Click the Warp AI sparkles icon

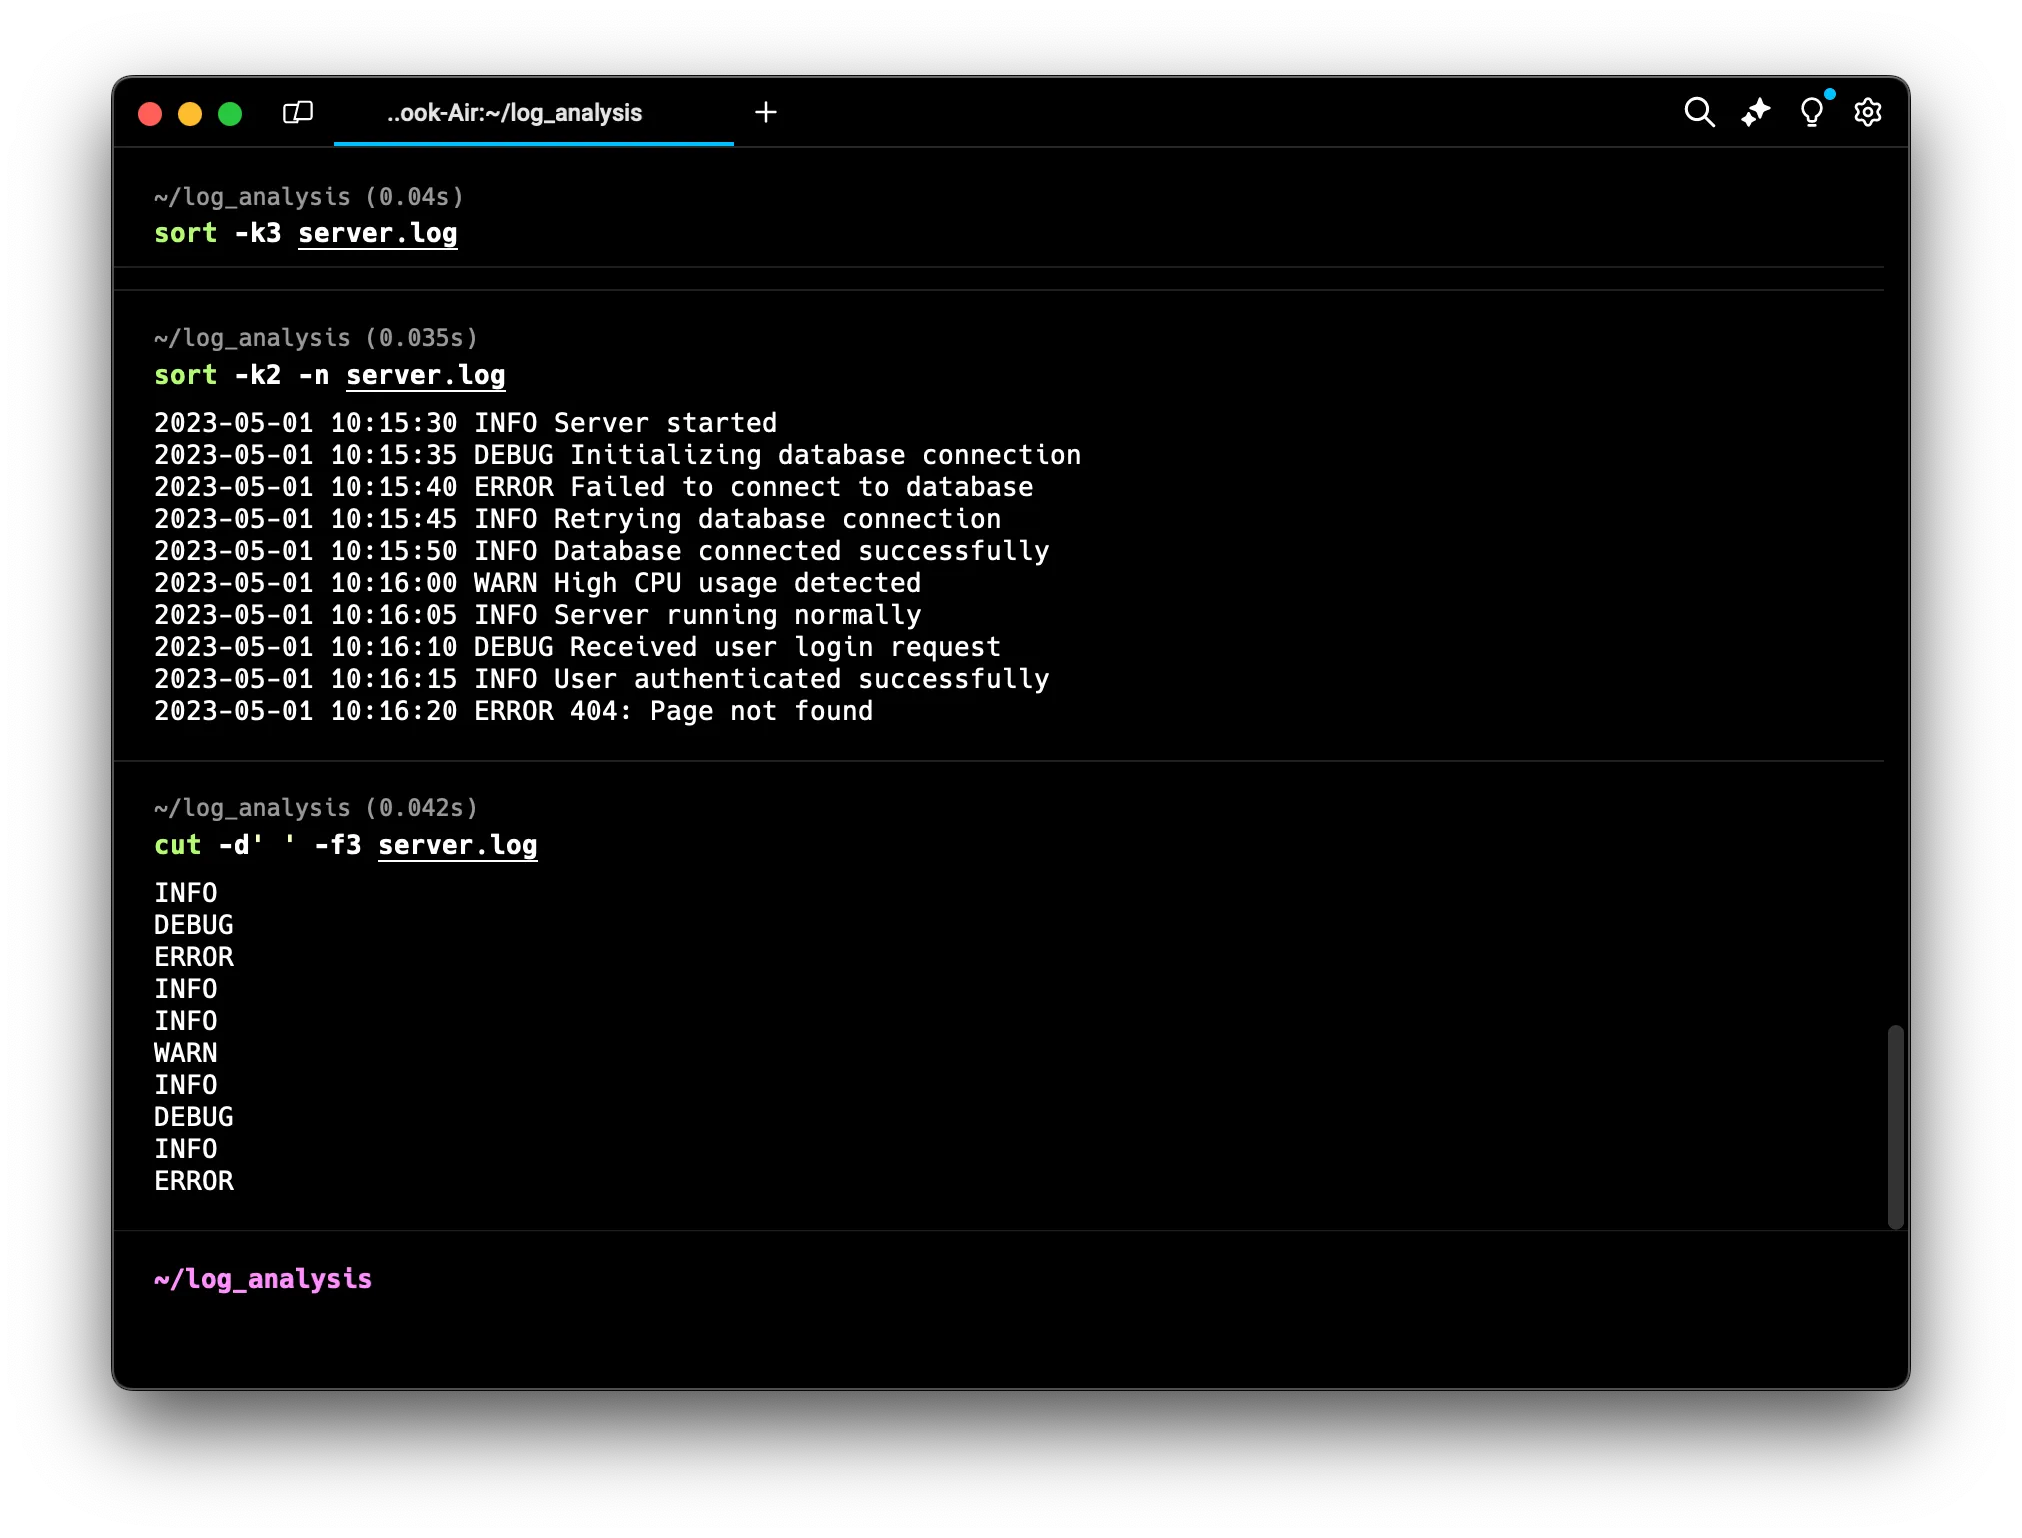tap(1755, 112)
